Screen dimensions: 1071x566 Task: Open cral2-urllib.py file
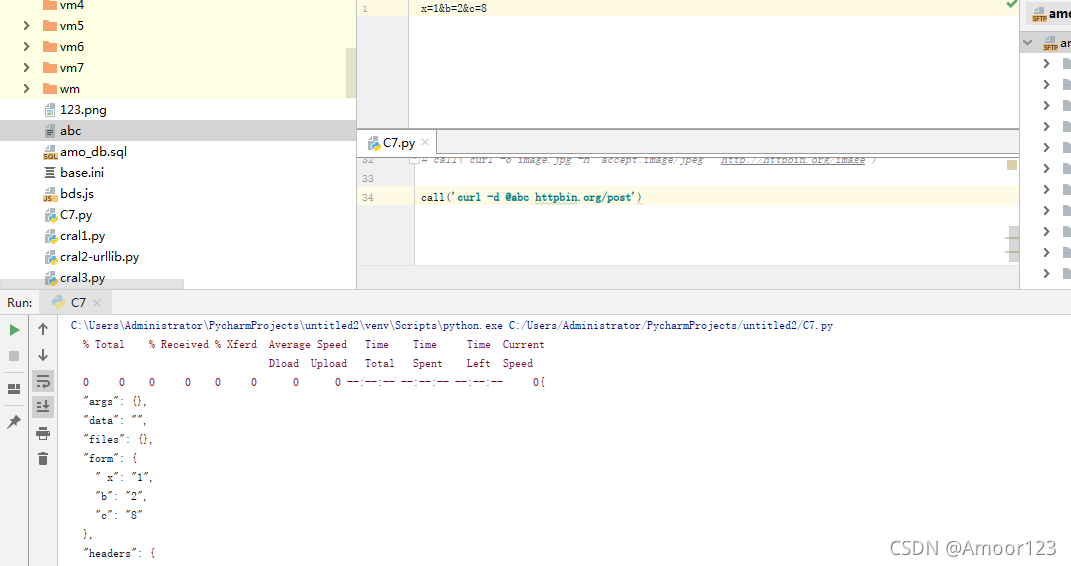pyautogui.click(x=100, y=257)
